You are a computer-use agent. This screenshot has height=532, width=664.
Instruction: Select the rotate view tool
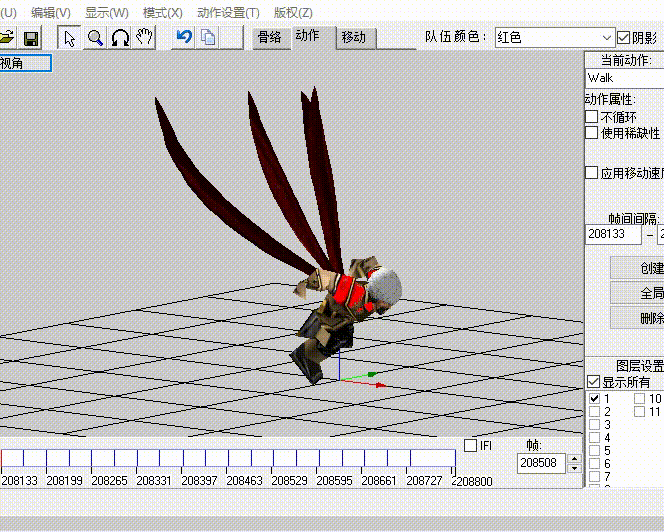pyautogui.click(x=120, y=38)
